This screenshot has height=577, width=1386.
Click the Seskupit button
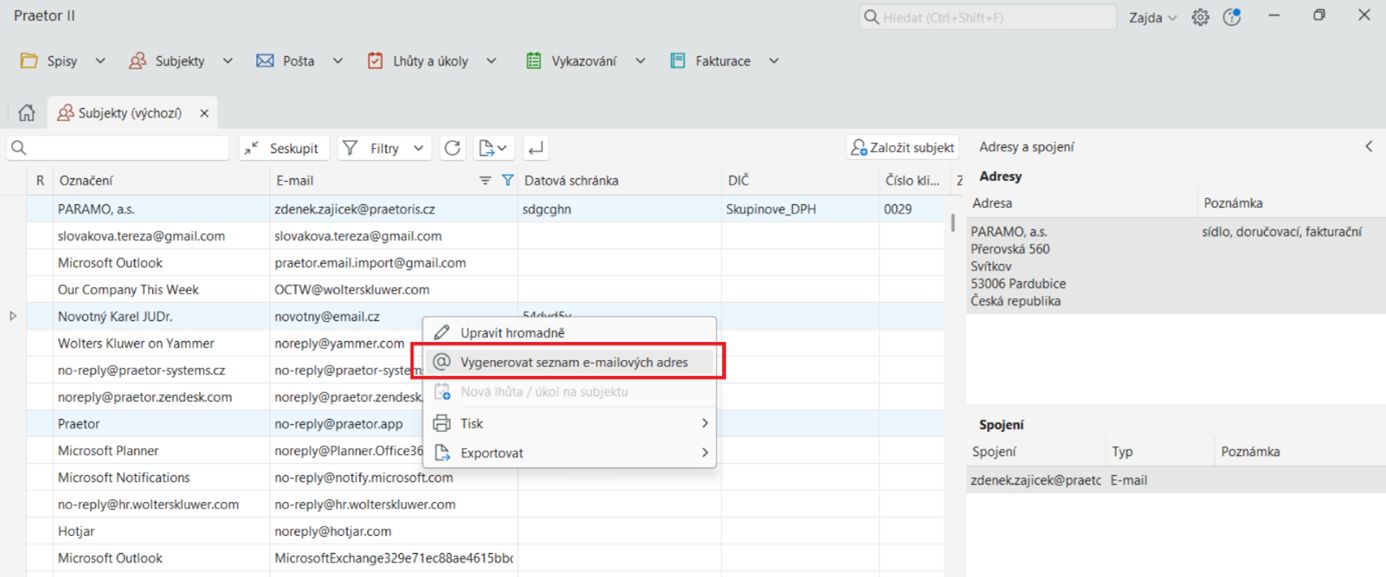[283, 148]
